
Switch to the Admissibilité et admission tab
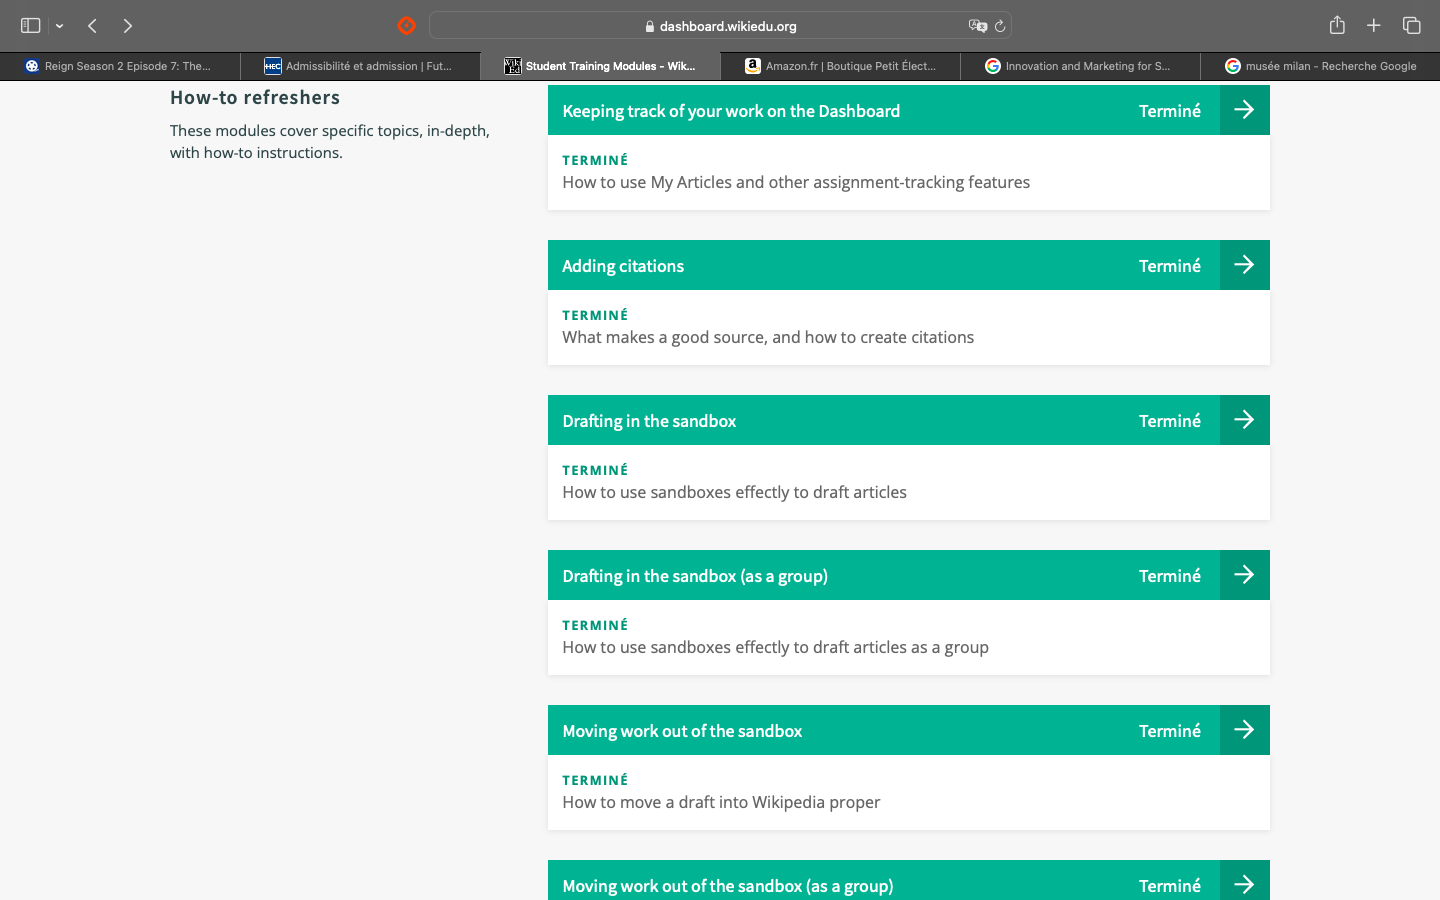click(360, 66)
